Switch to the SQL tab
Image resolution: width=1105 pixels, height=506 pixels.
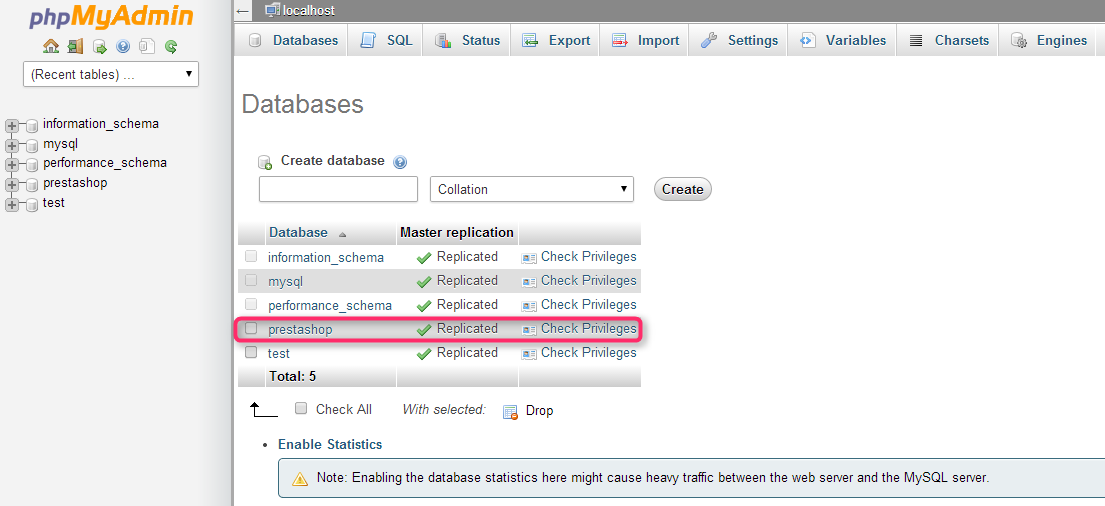coord(385,40)
